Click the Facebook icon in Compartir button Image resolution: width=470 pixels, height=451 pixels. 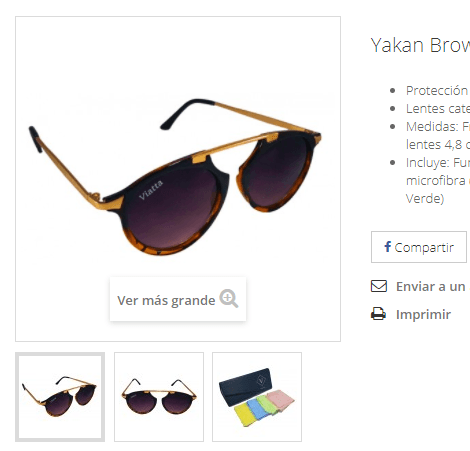pyautogui.click(x=387, y=247)
